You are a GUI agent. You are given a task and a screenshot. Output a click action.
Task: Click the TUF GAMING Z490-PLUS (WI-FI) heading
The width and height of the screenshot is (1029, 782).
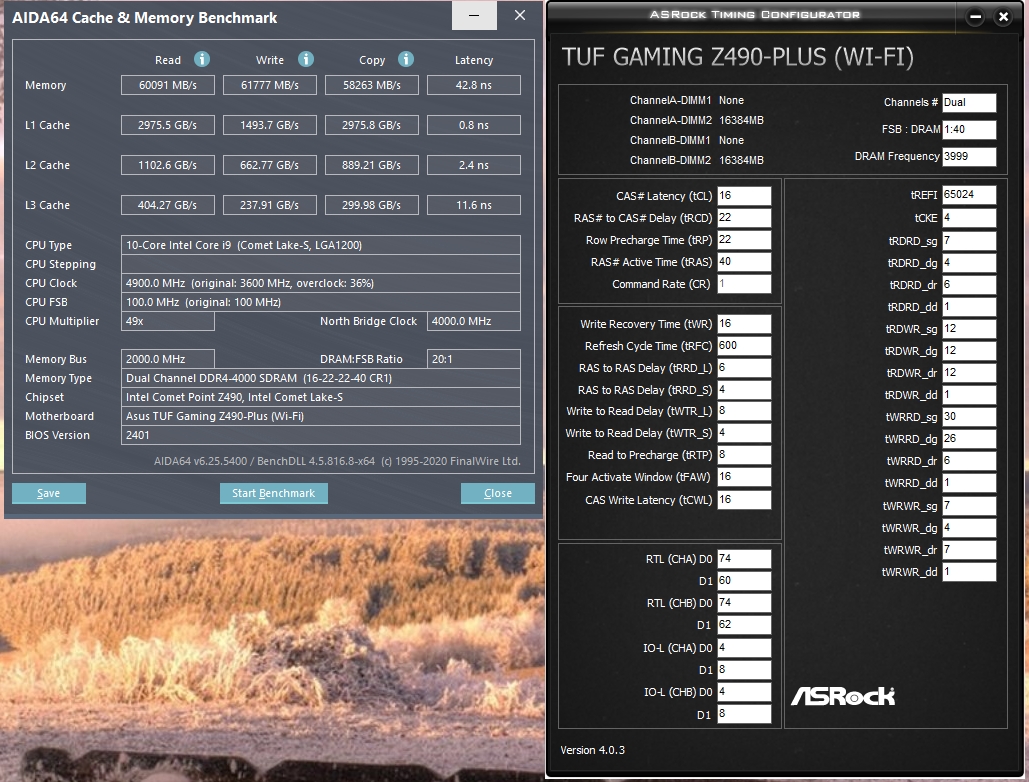pyautogui.click(x=738, y=57)
